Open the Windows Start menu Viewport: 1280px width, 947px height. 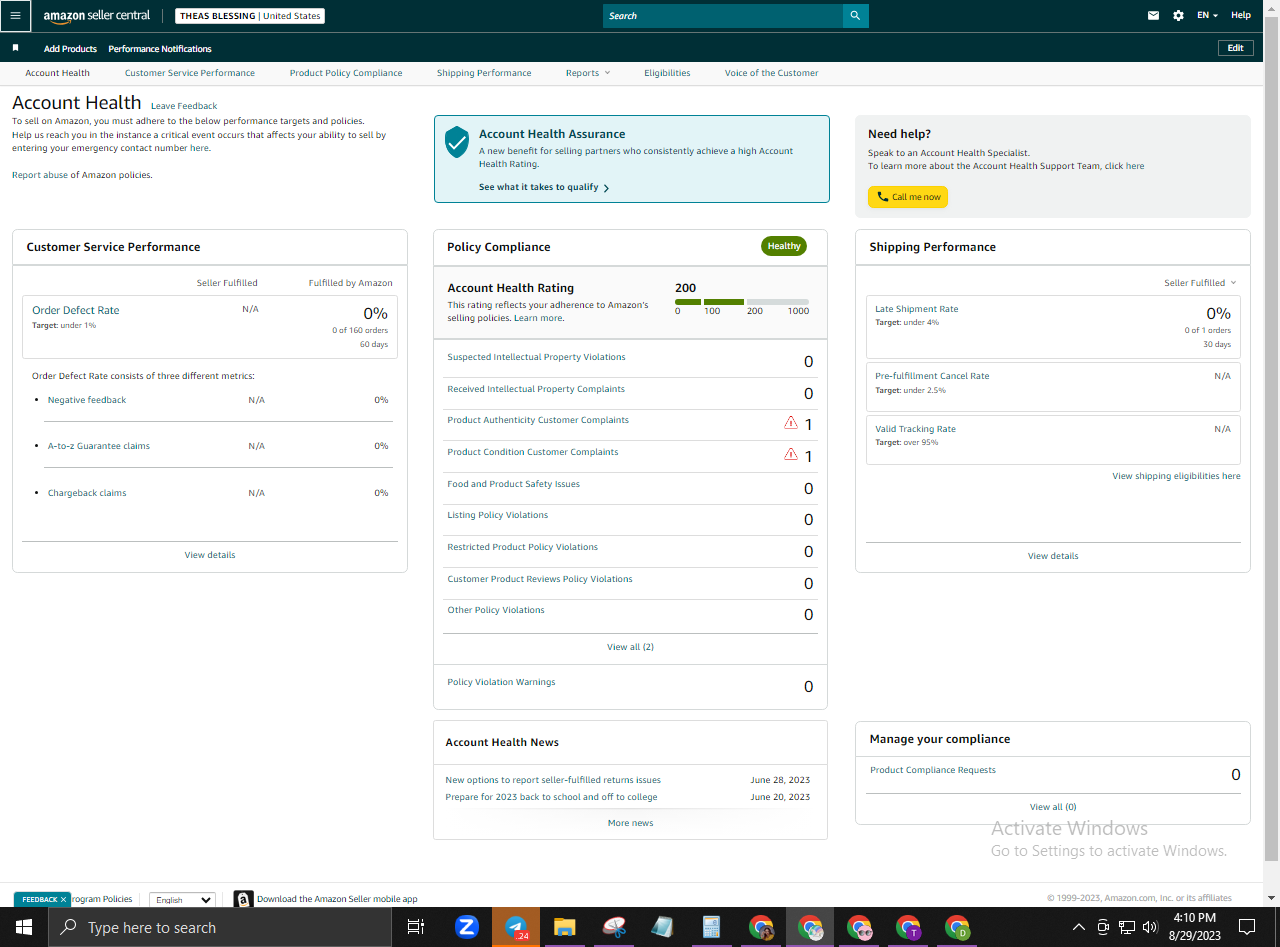(x=23, y=927)
